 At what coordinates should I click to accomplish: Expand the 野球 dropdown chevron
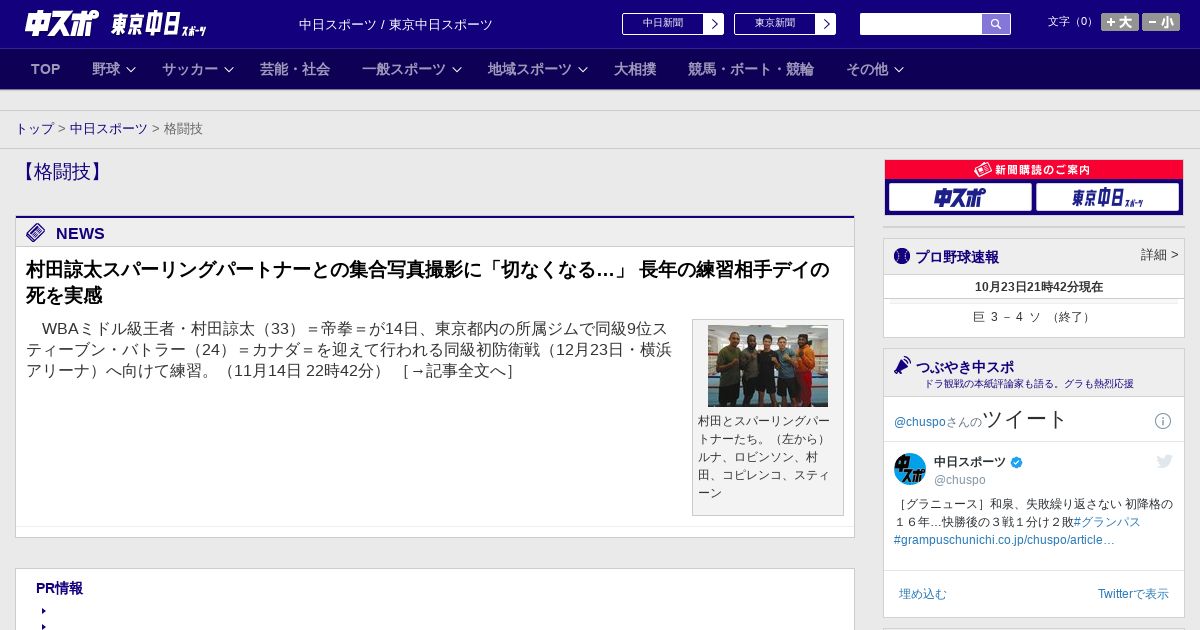131,70
